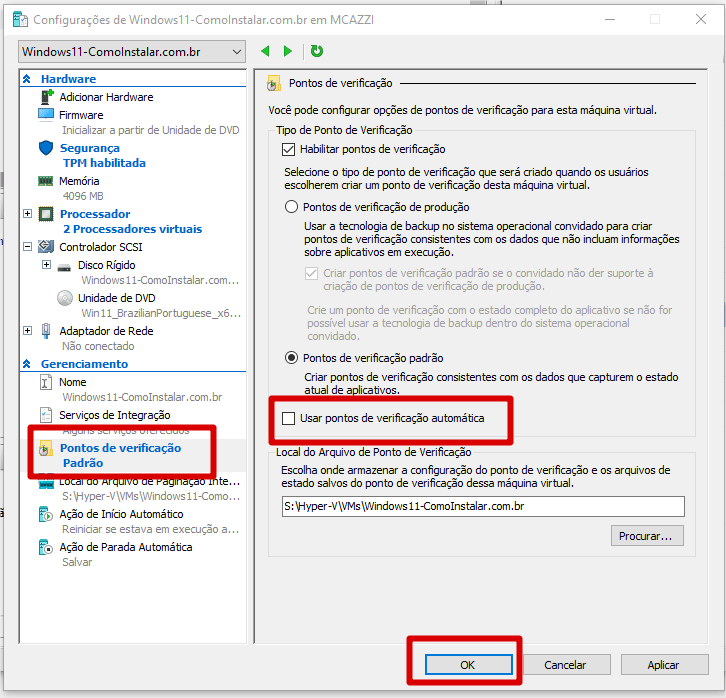This screenshot has height=698, width=726.
Task: Collapse the Hardware section header
Action: tap(27, 79)
